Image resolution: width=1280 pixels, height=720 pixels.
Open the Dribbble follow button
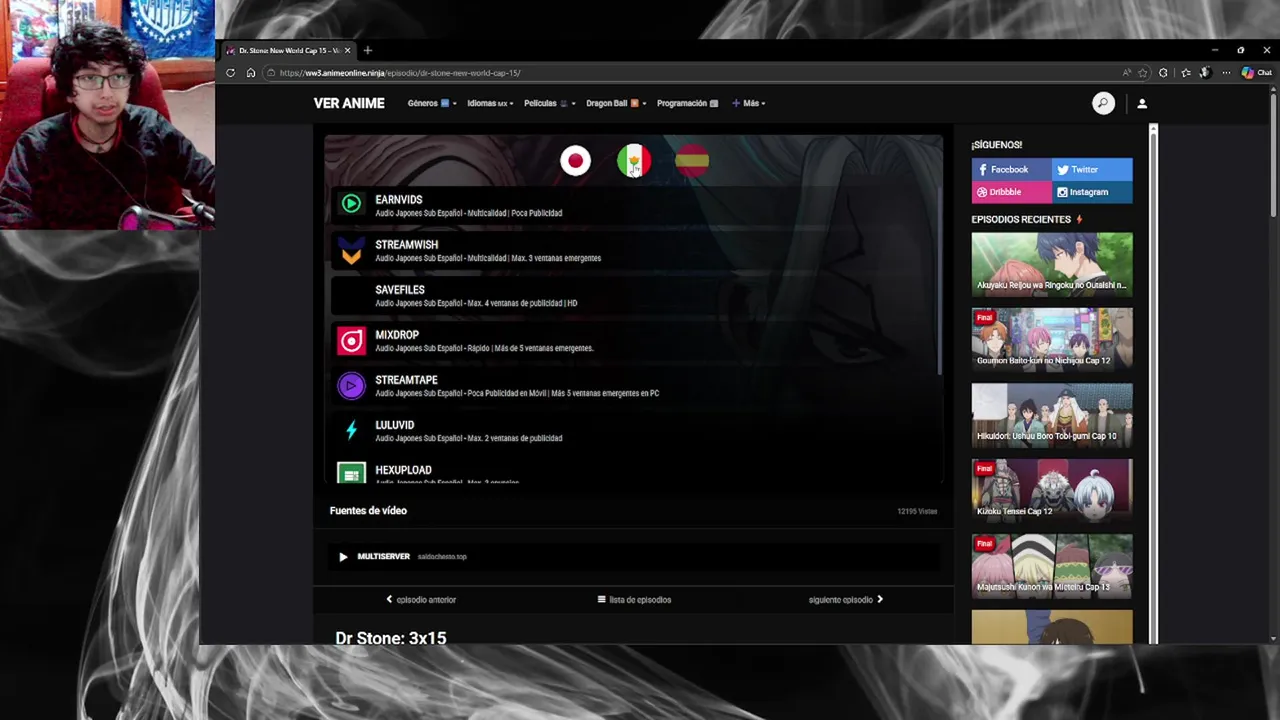pyautogui.click(x=1011, y=192)
